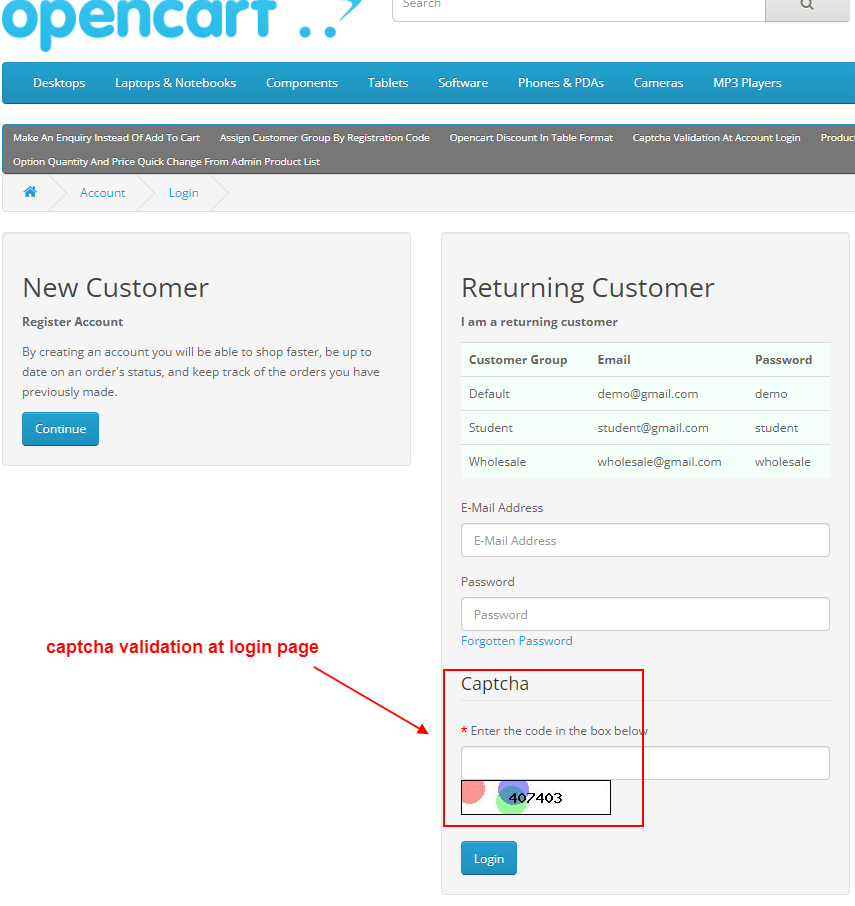
Task: Click the Account breadcrumb link
Action: [x=102, y=192]
